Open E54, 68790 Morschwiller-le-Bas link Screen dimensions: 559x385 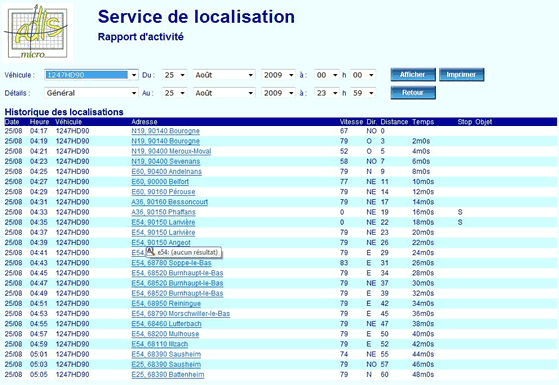[181, 314]
